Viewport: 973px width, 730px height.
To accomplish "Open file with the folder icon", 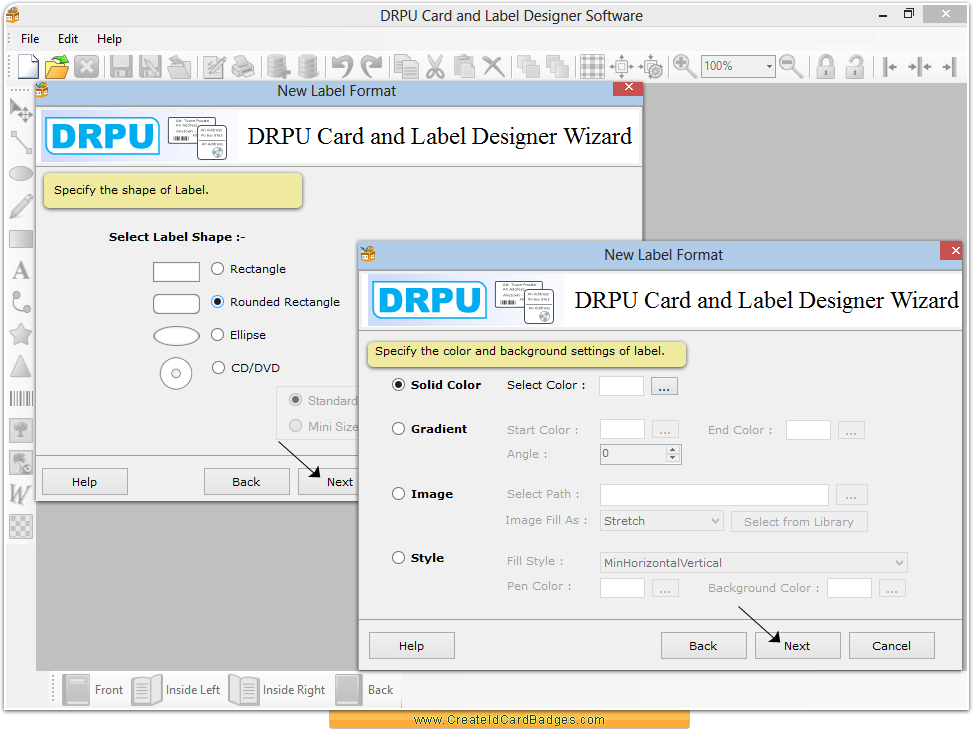I will pyautogui.click(x=57, y=66).
